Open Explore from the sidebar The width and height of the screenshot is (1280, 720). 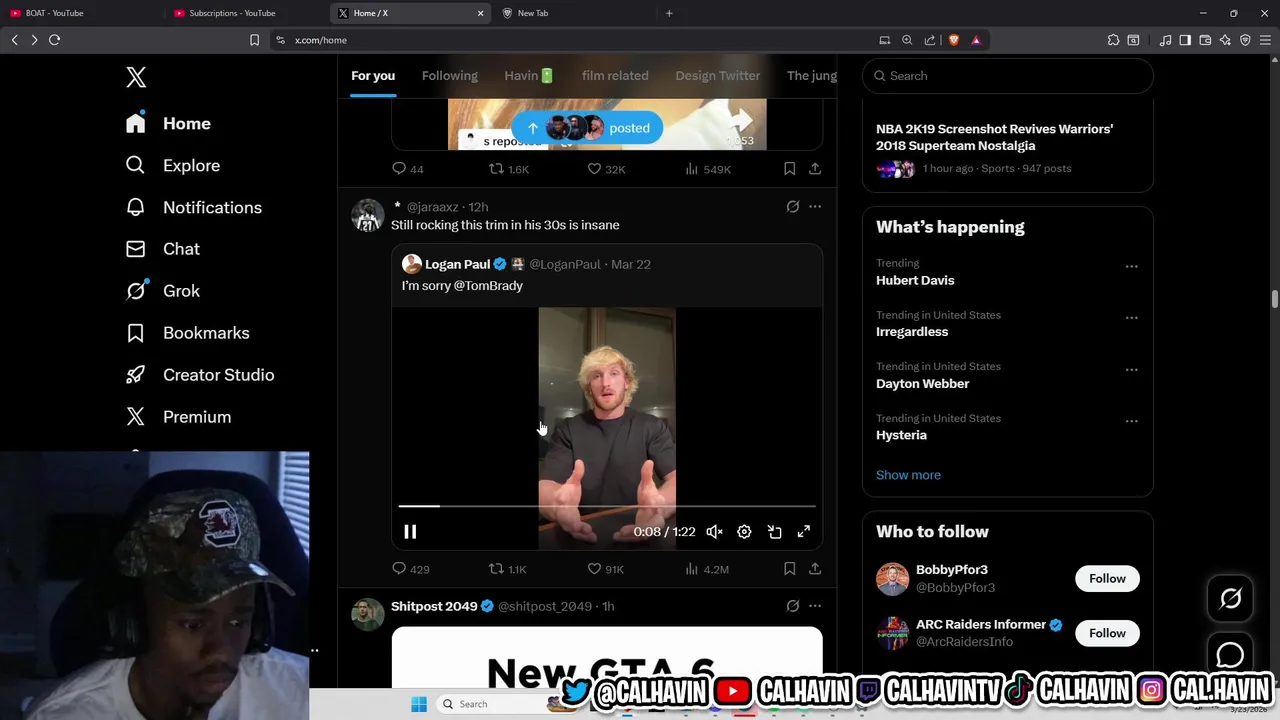172,165
